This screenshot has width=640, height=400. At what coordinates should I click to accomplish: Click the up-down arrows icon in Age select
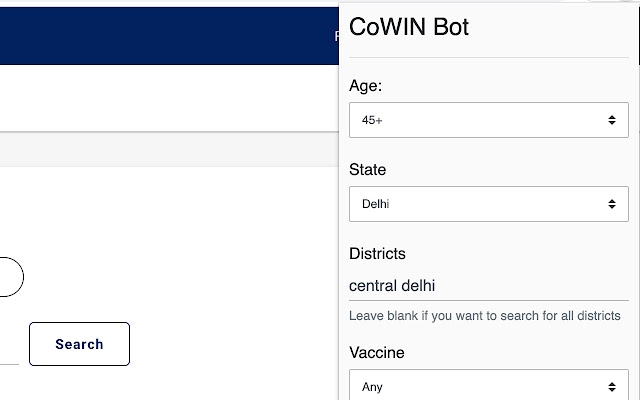coord(611,120)
